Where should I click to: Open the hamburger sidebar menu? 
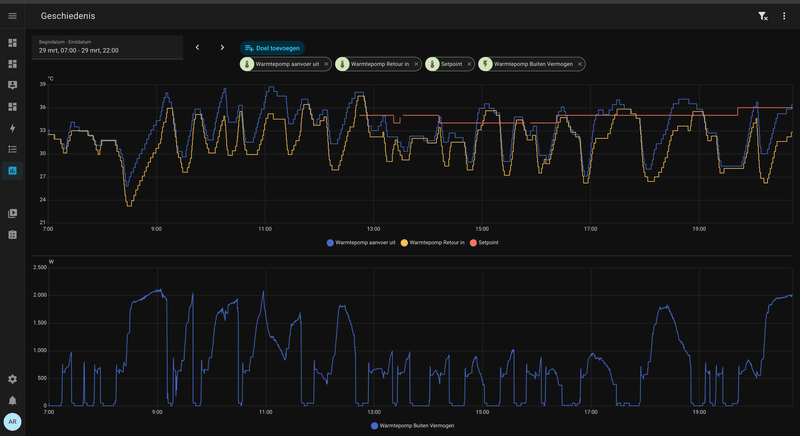(x=12, y=16)
